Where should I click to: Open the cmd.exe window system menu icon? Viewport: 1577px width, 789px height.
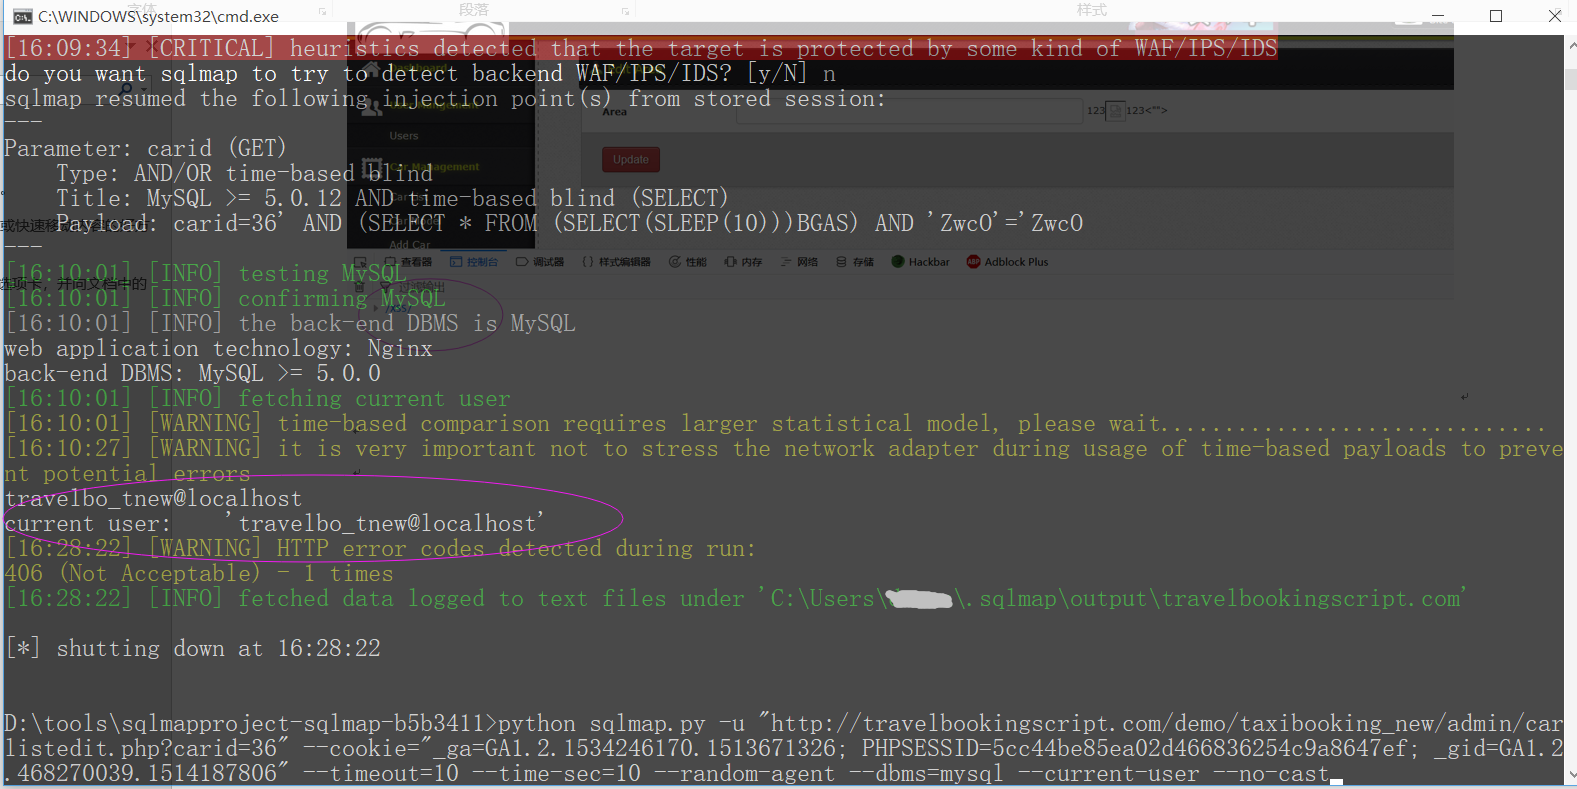tap(22, 16)
